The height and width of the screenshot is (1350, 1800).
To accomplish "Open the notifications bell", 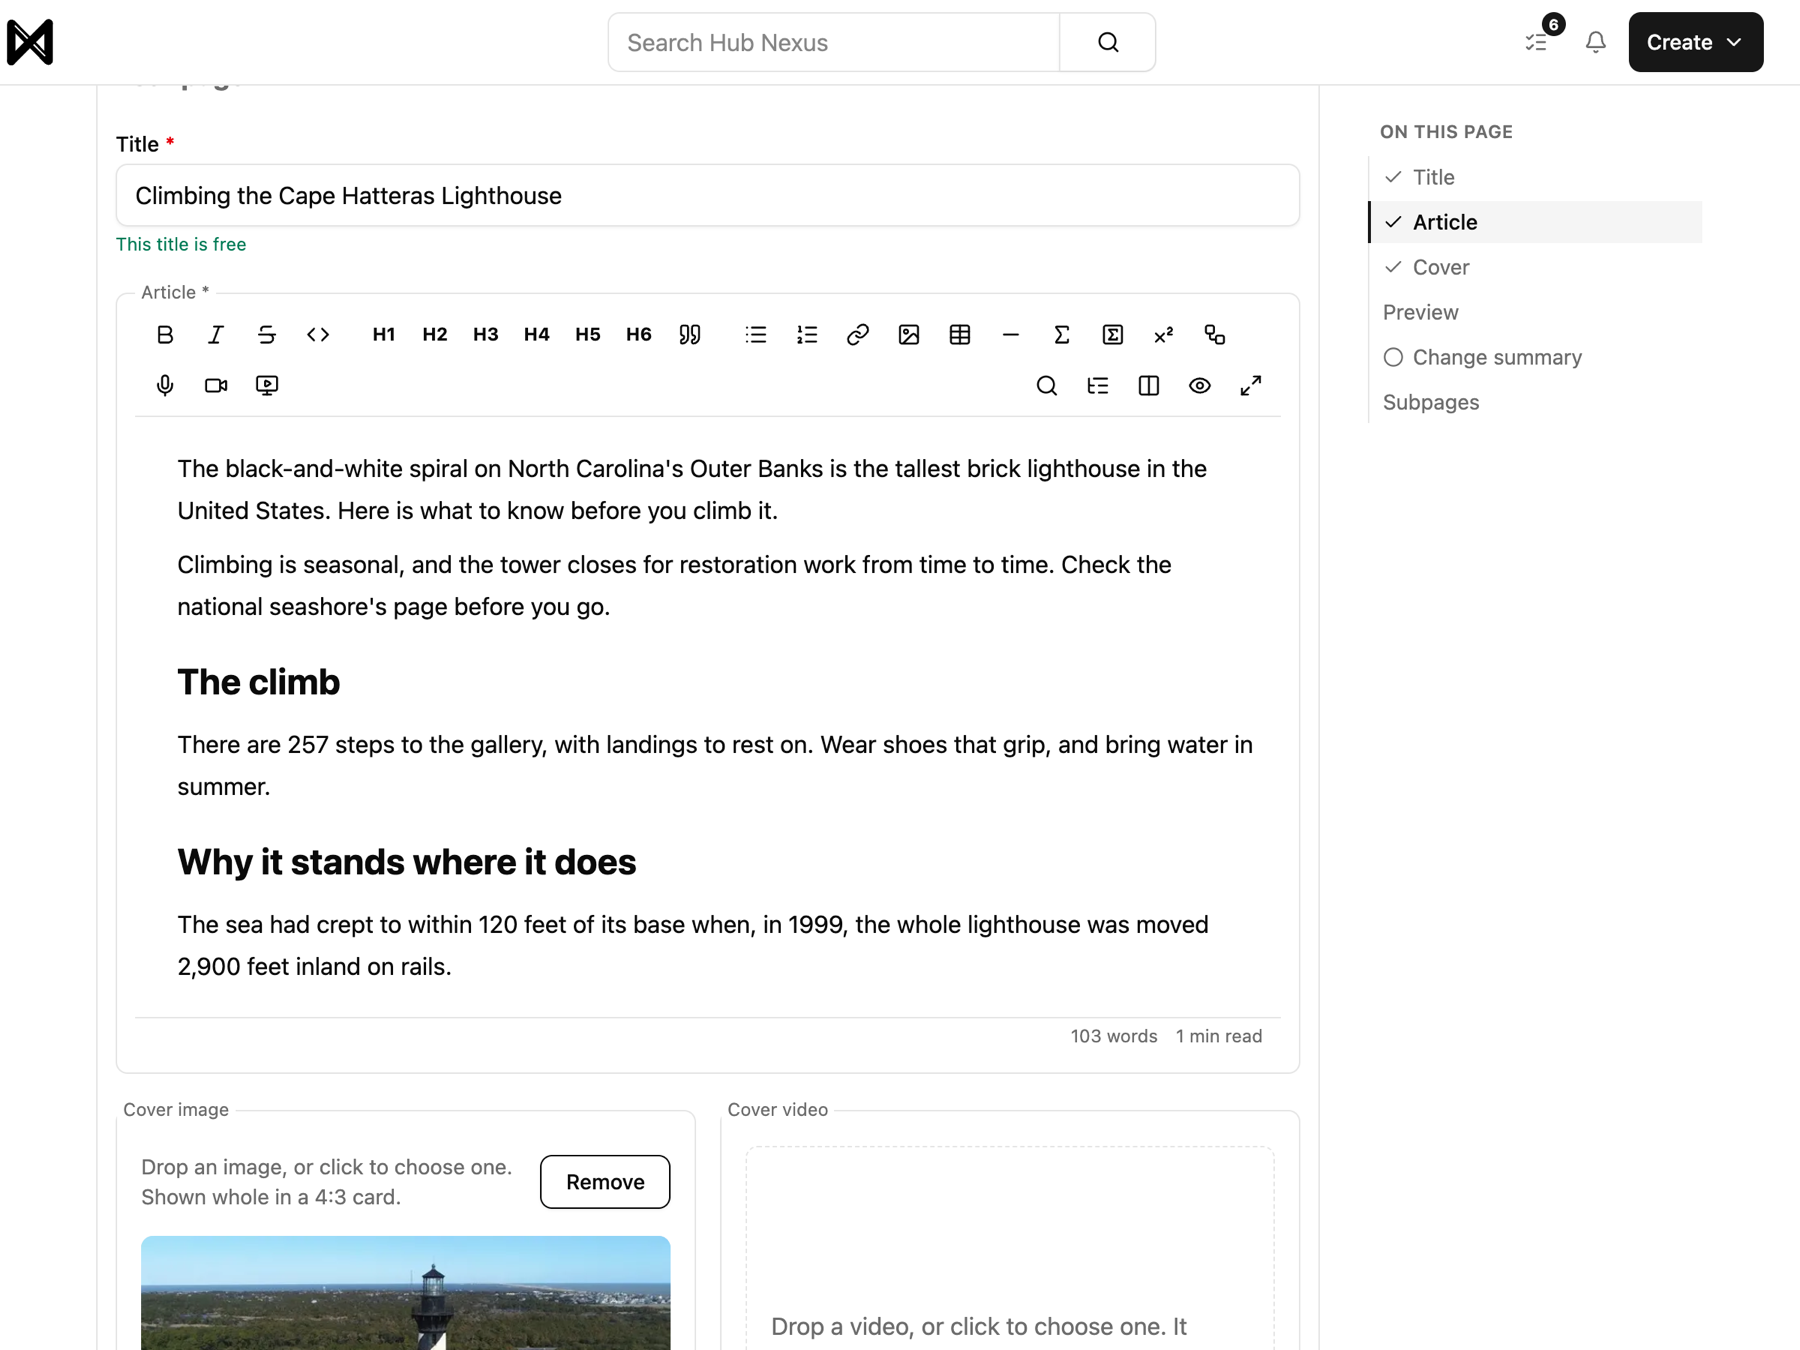I will click(x=1596, y=42).
